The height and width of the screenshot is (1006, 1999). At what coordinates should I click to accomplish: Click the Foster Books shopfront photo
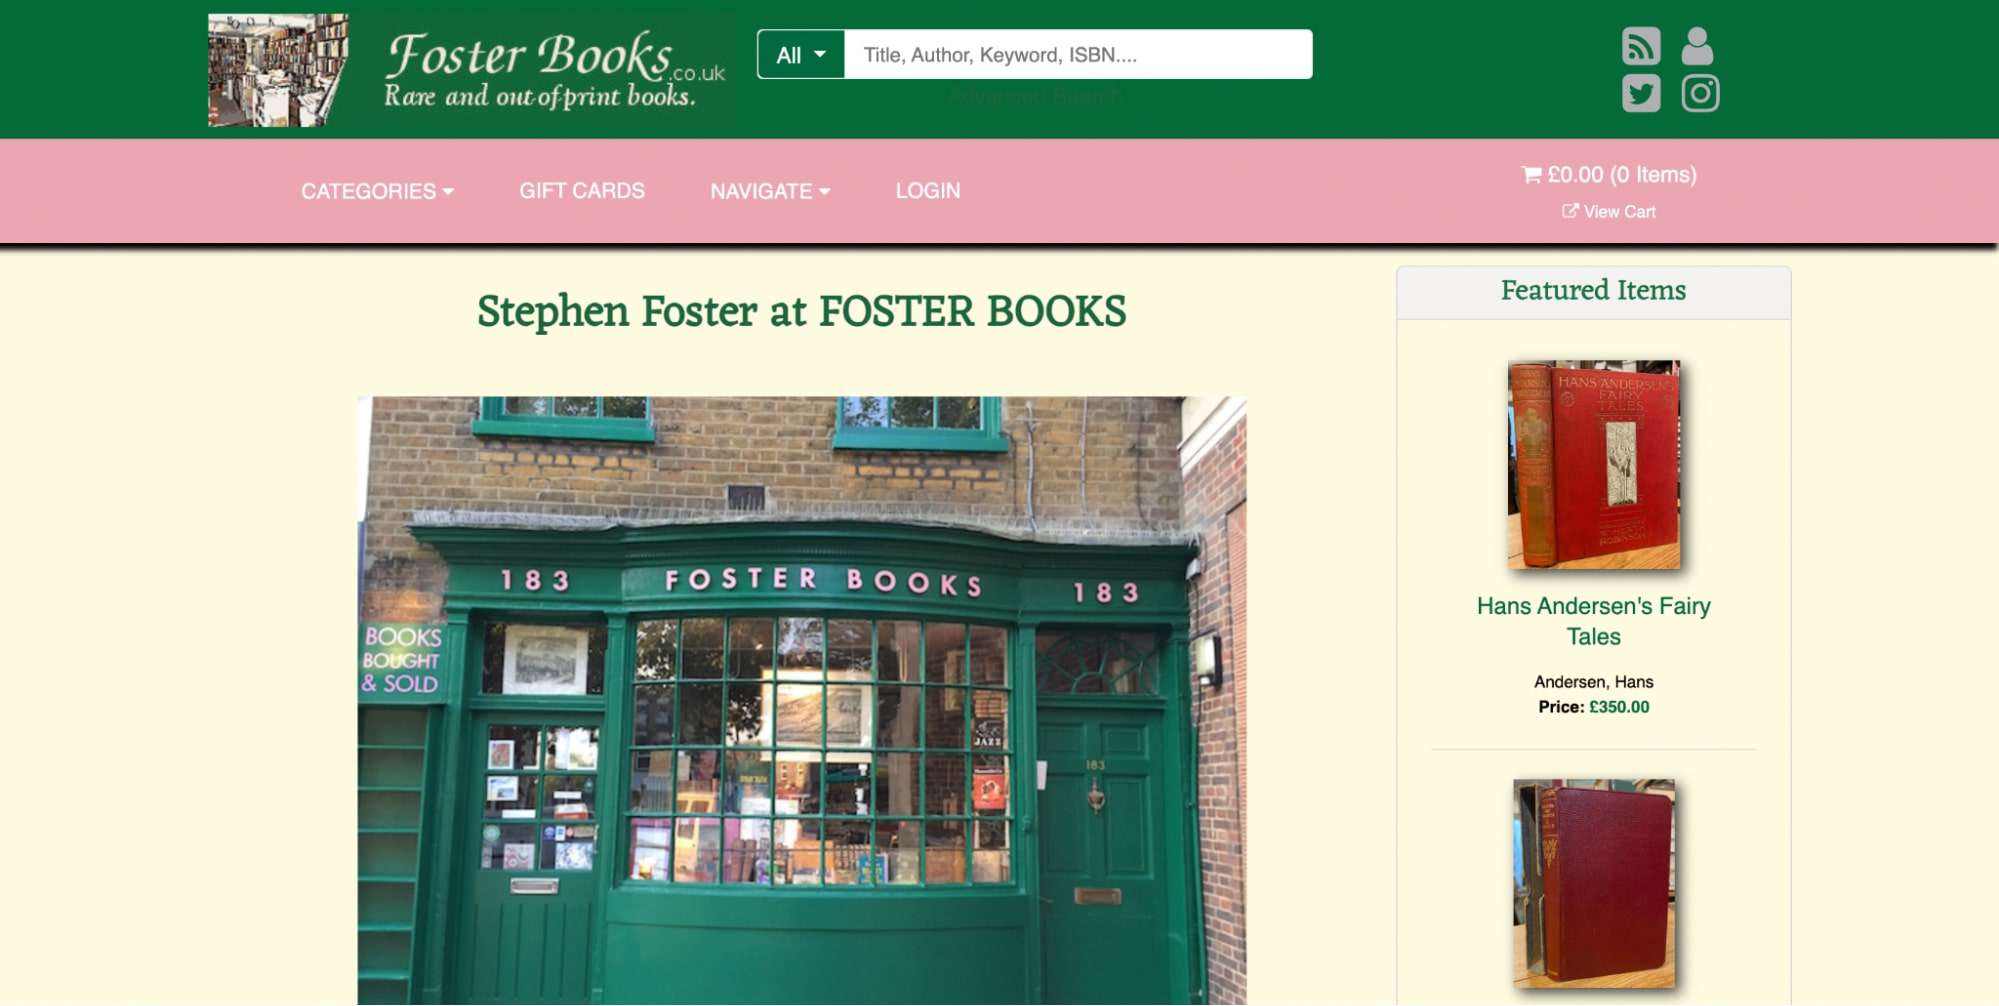[x=802, y=701]
